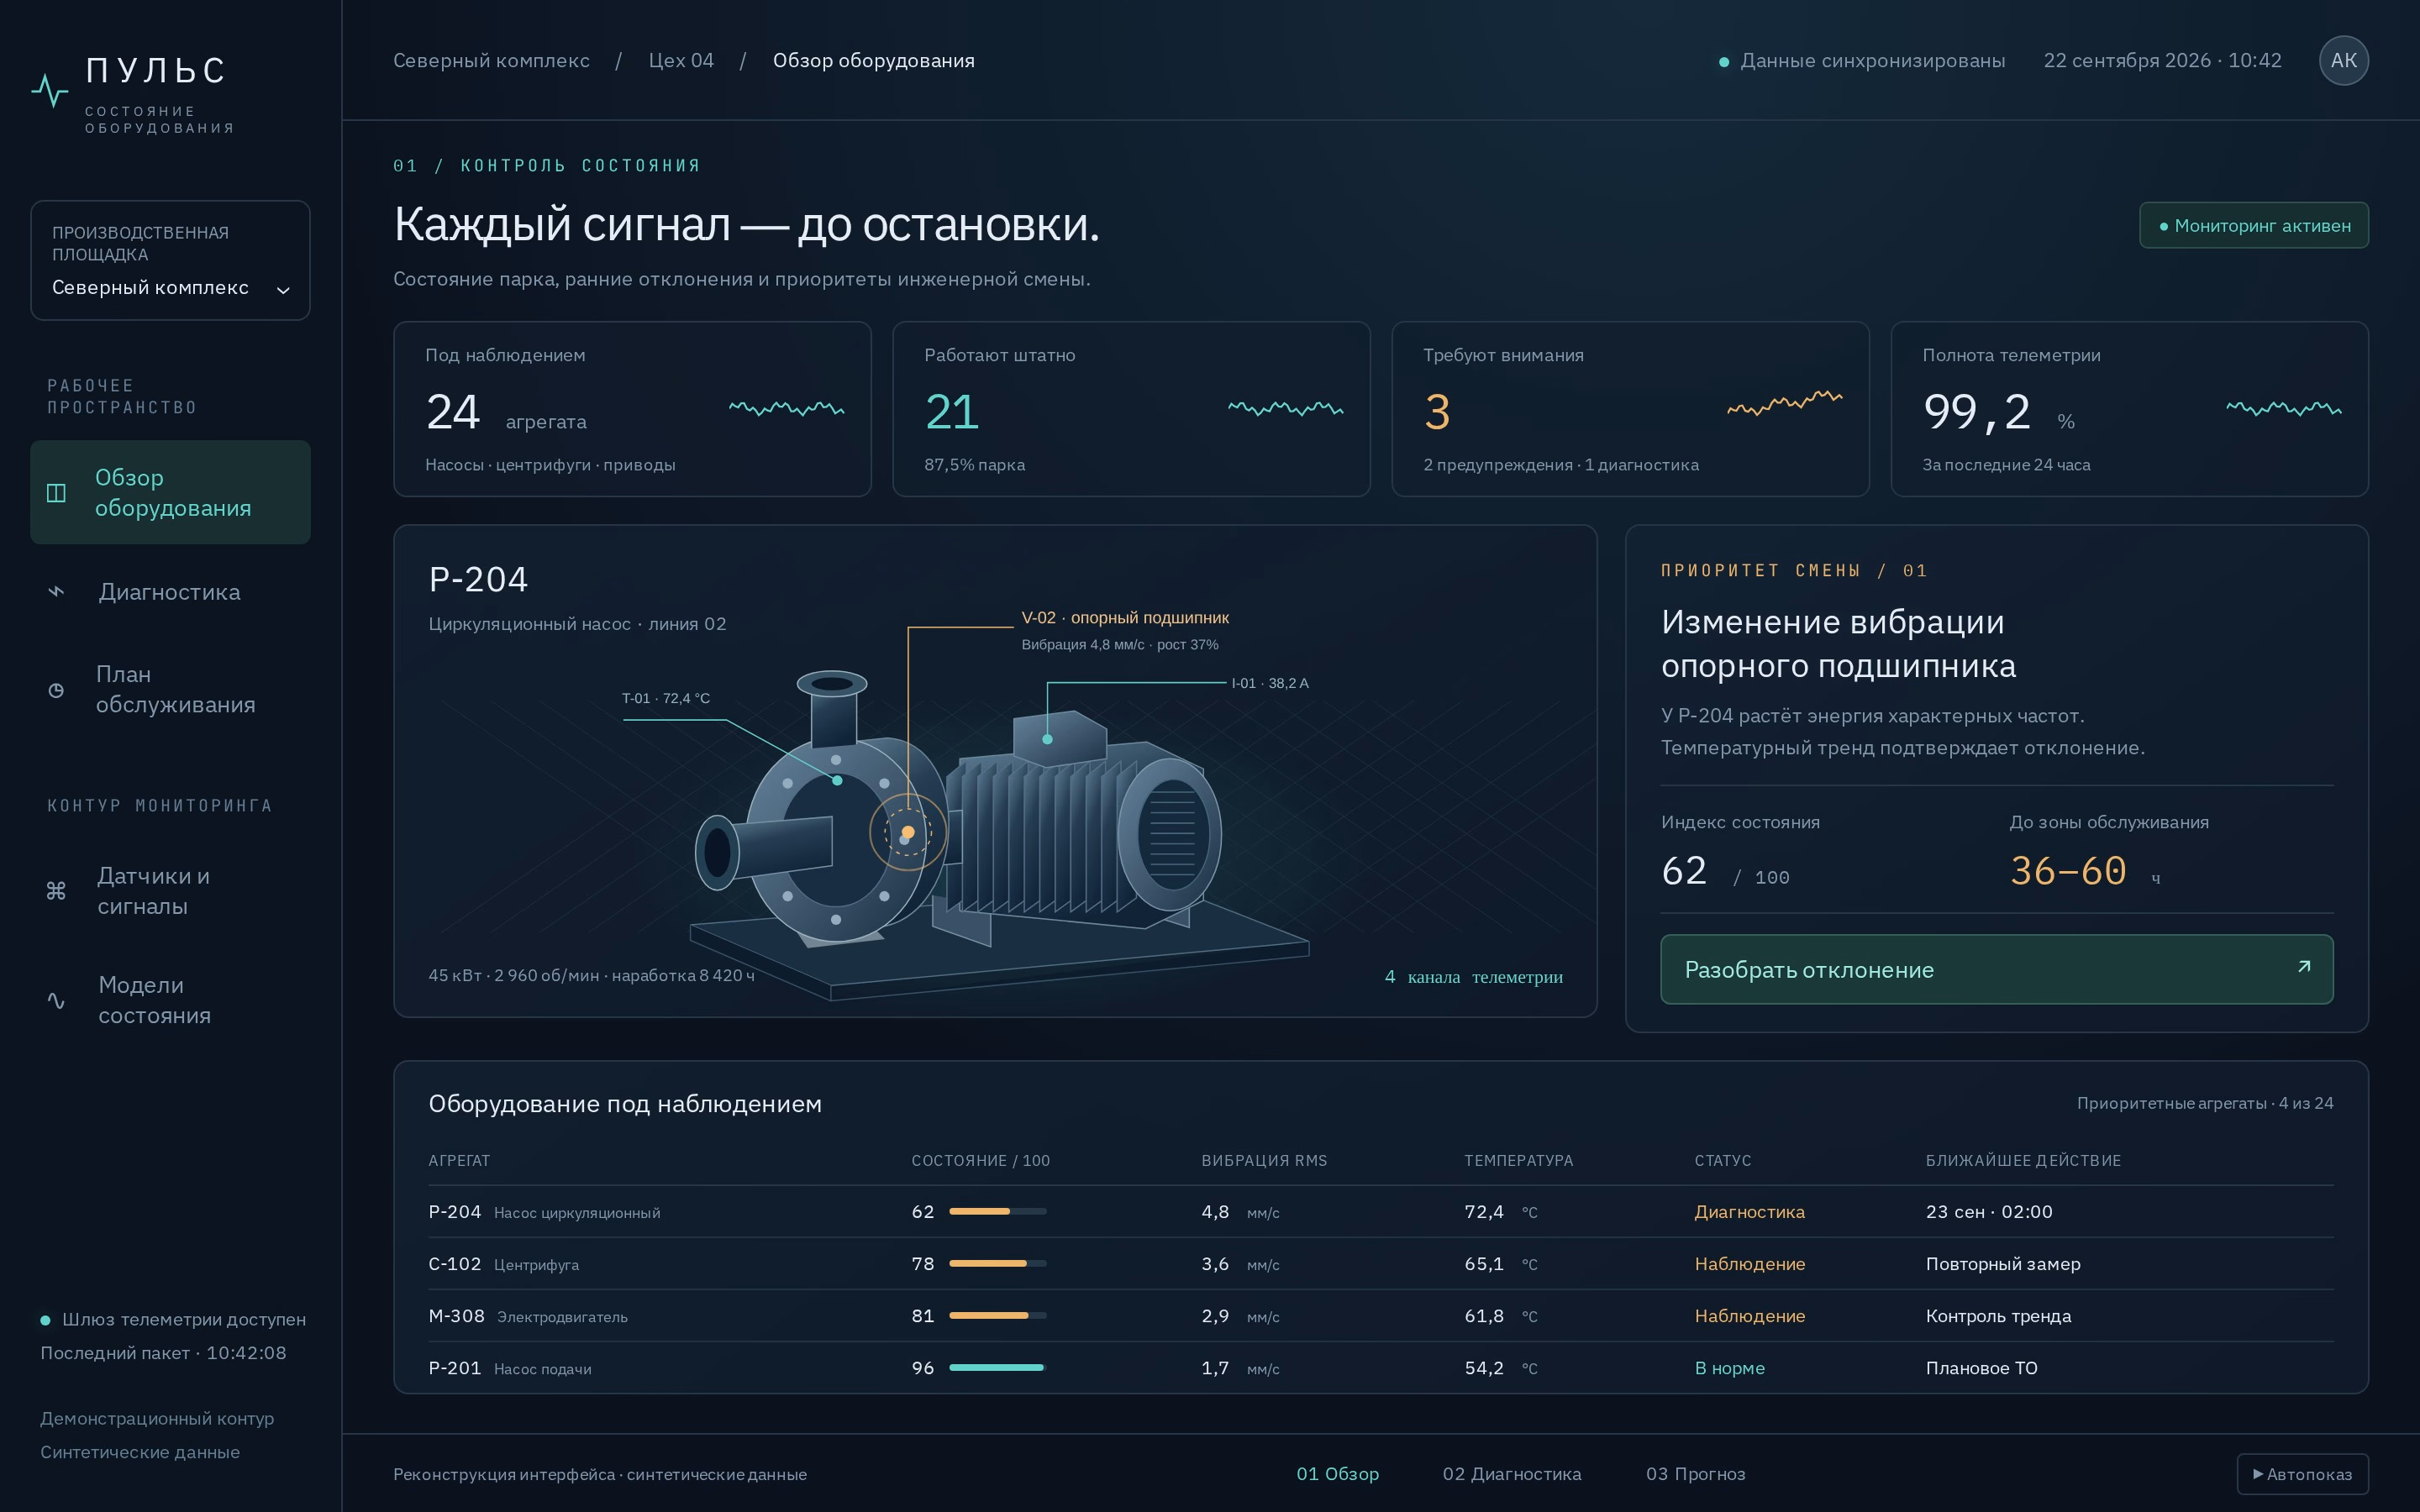Screen dimensions: 2420x1512
Task: Click the Плановое ТО action cell
Action: (1981, 1368)
